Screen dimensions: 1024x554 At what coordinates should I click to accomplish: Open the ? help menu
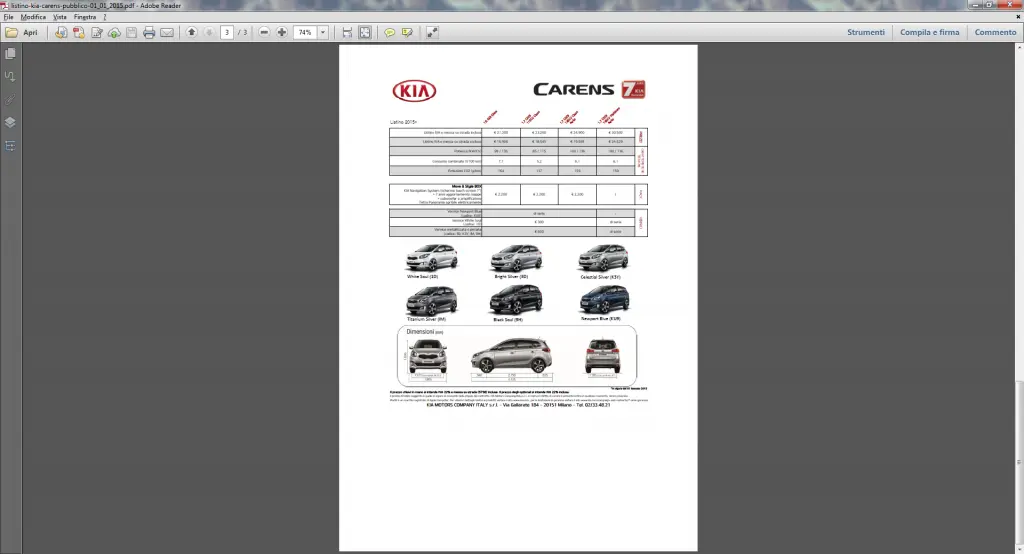[x=104, y=17]
